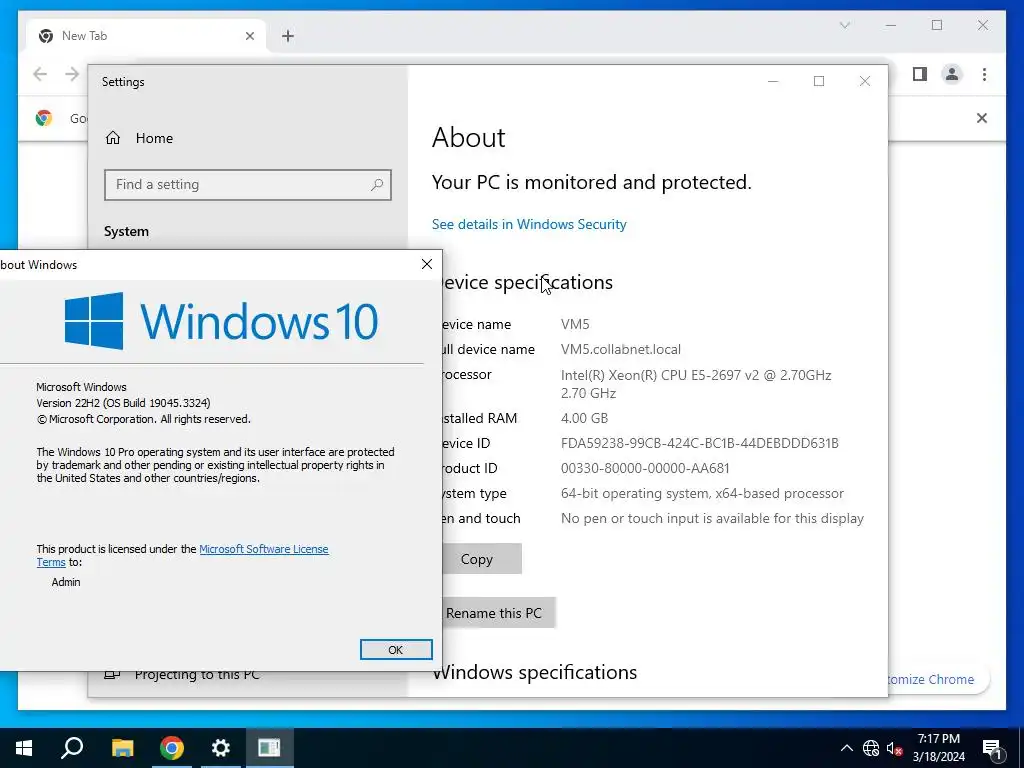Open See details in Windows Security link

(x=529, y=224)
